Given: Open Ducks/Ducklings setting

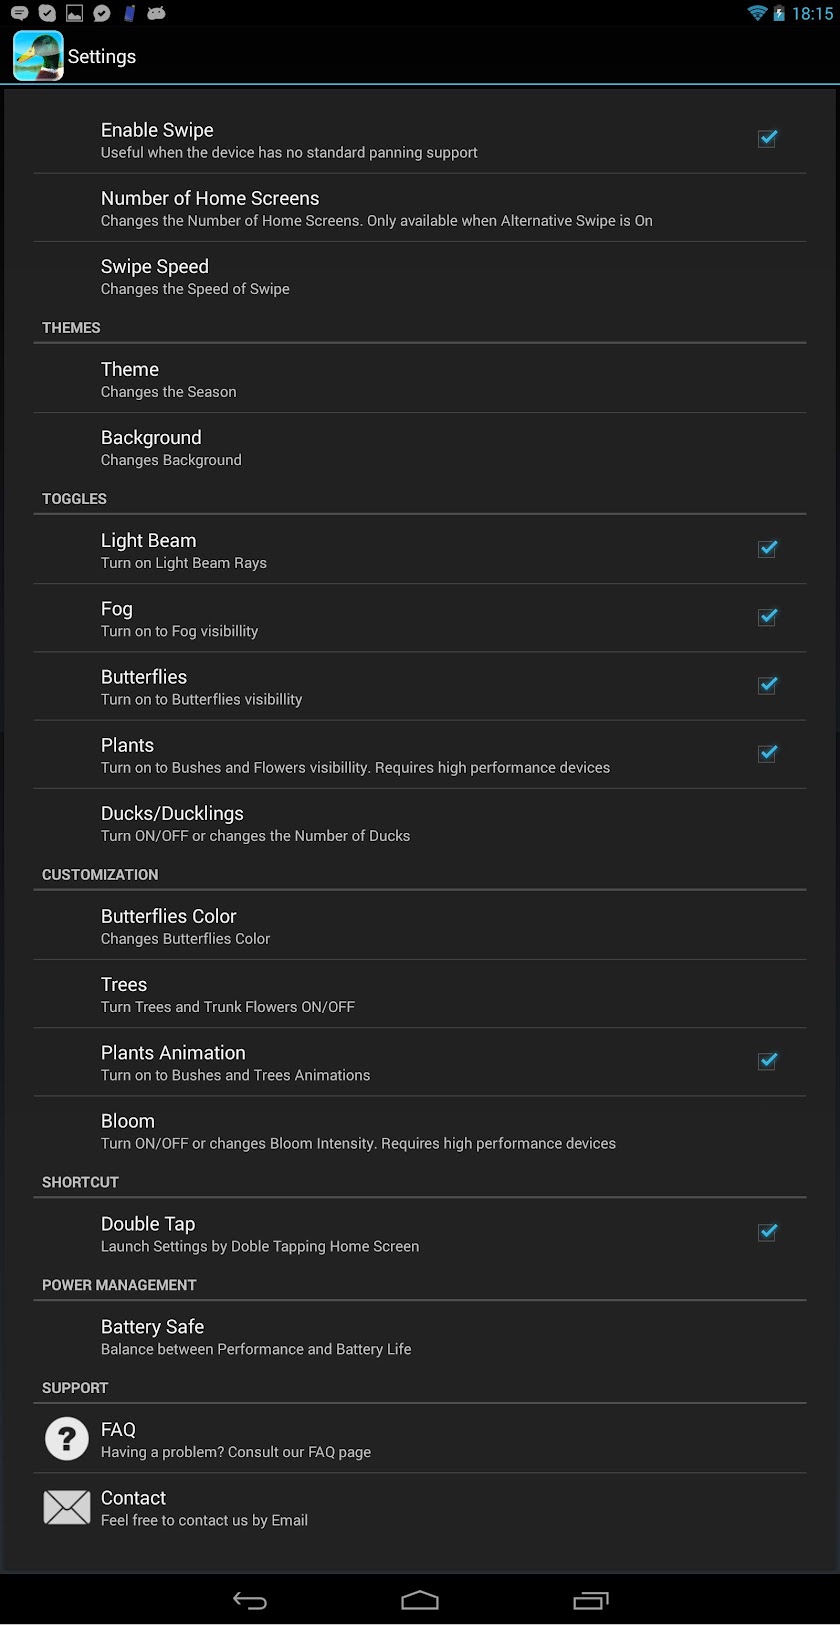Looking at the screenshot, I should point(420,823).
